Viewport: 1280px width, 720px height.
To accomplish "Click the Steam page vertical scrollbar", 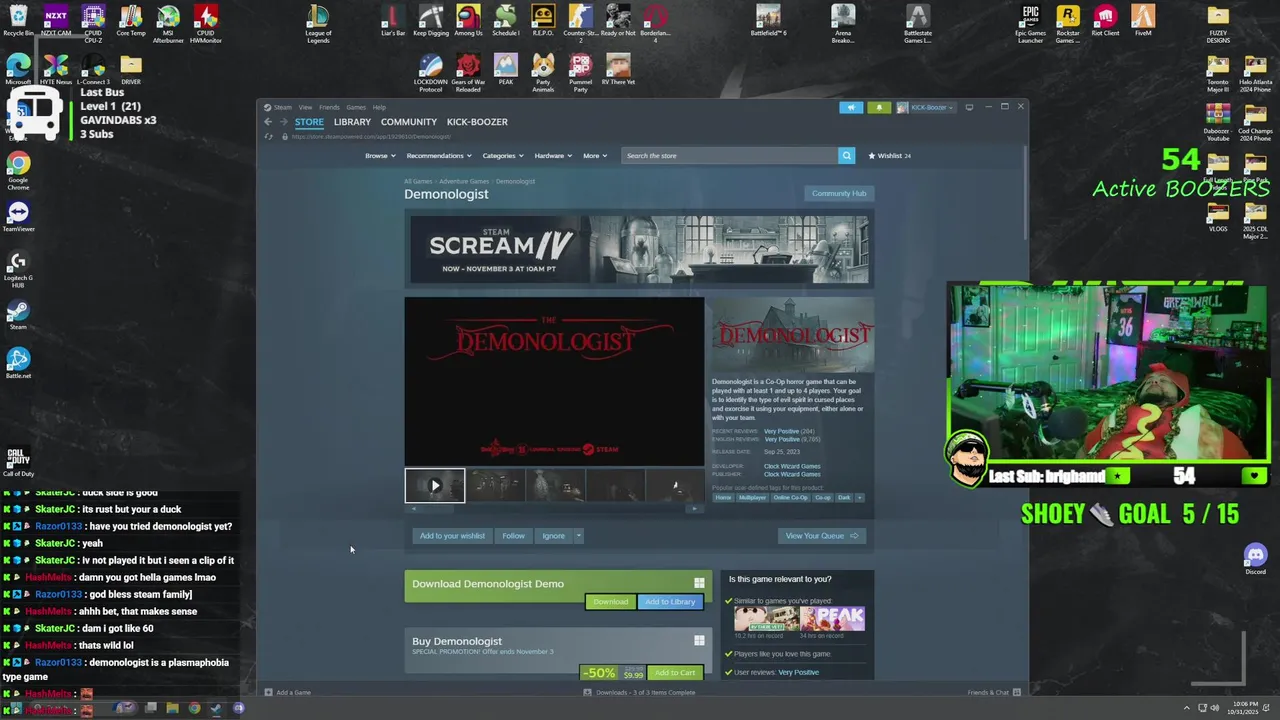I will [x=1026, y=195].
